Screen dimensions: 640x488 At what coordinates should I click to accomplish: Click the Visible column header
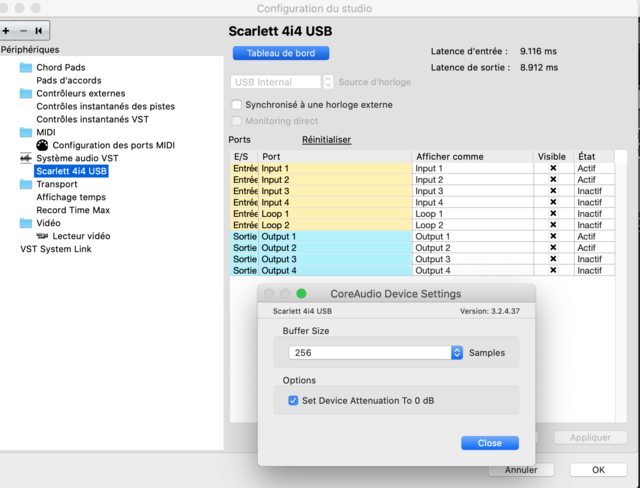click(x=553, y=157)
